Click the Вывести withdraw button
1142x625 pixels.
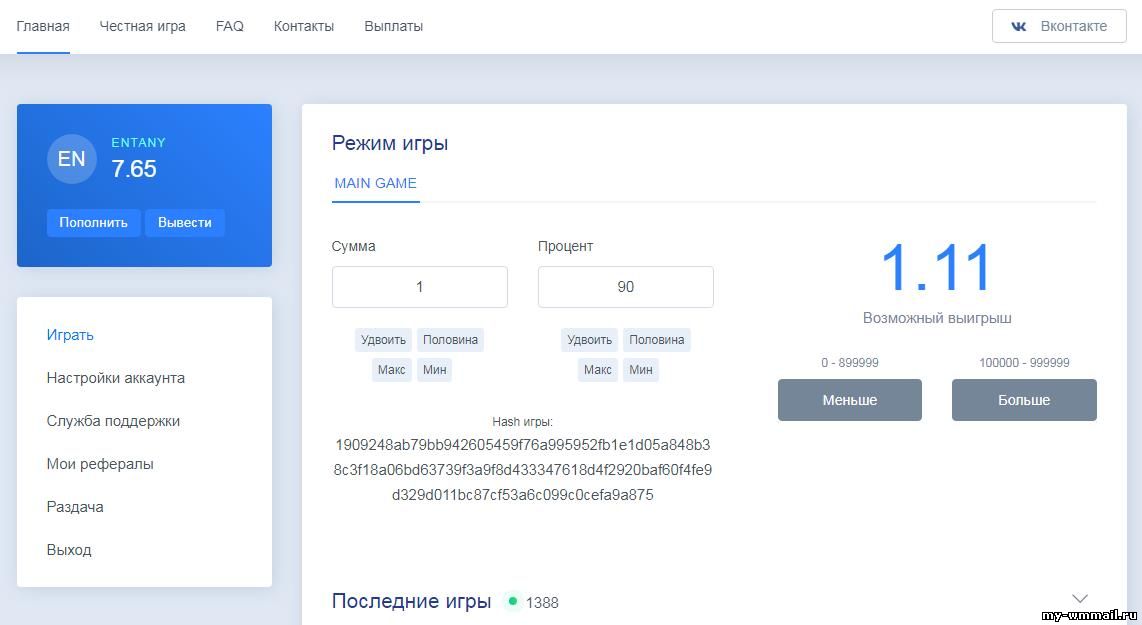coord(185,223)
